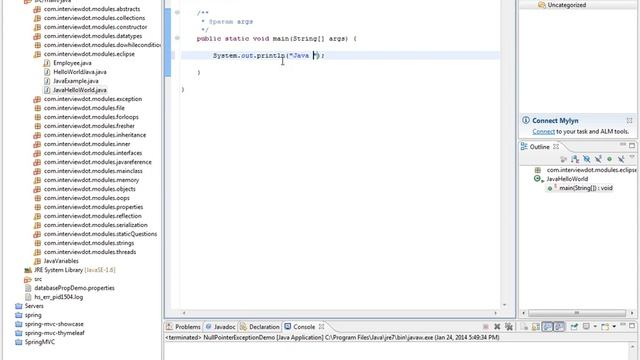Viewport: 640px width, 360px height.
Task: Select JavaHelloWorld.java in Package Explorer
Action: point(80,90)
